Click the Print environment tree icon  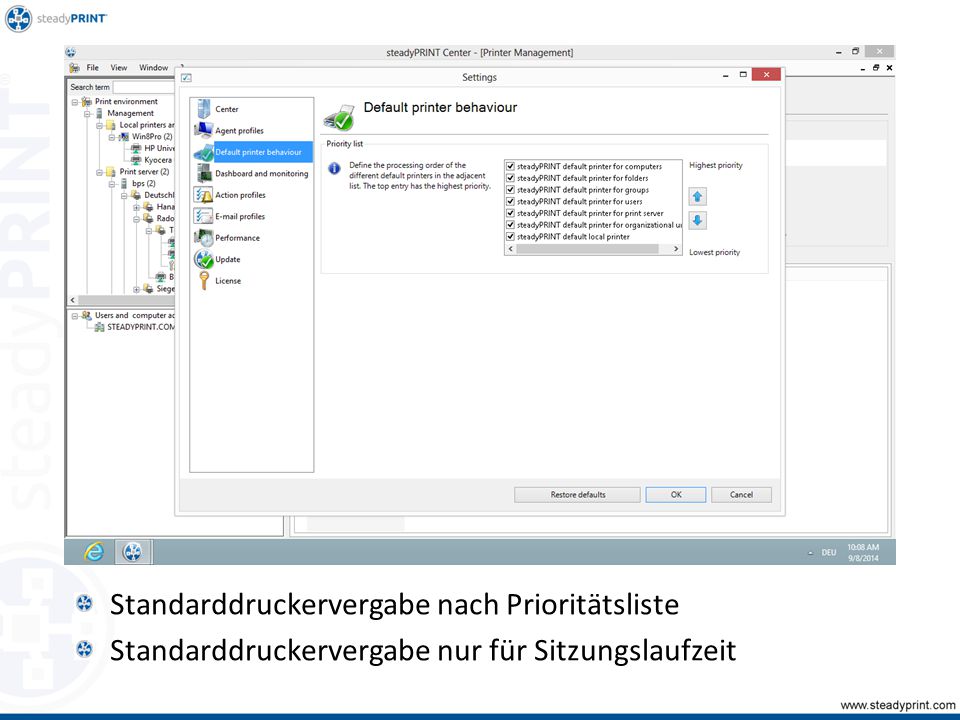pos(87,102)
